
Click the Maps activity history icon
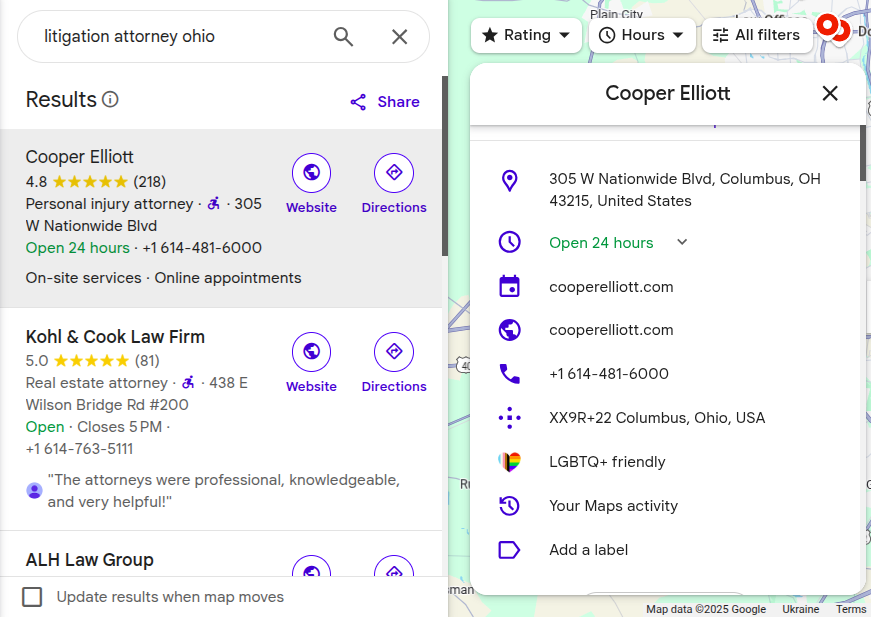509,505
